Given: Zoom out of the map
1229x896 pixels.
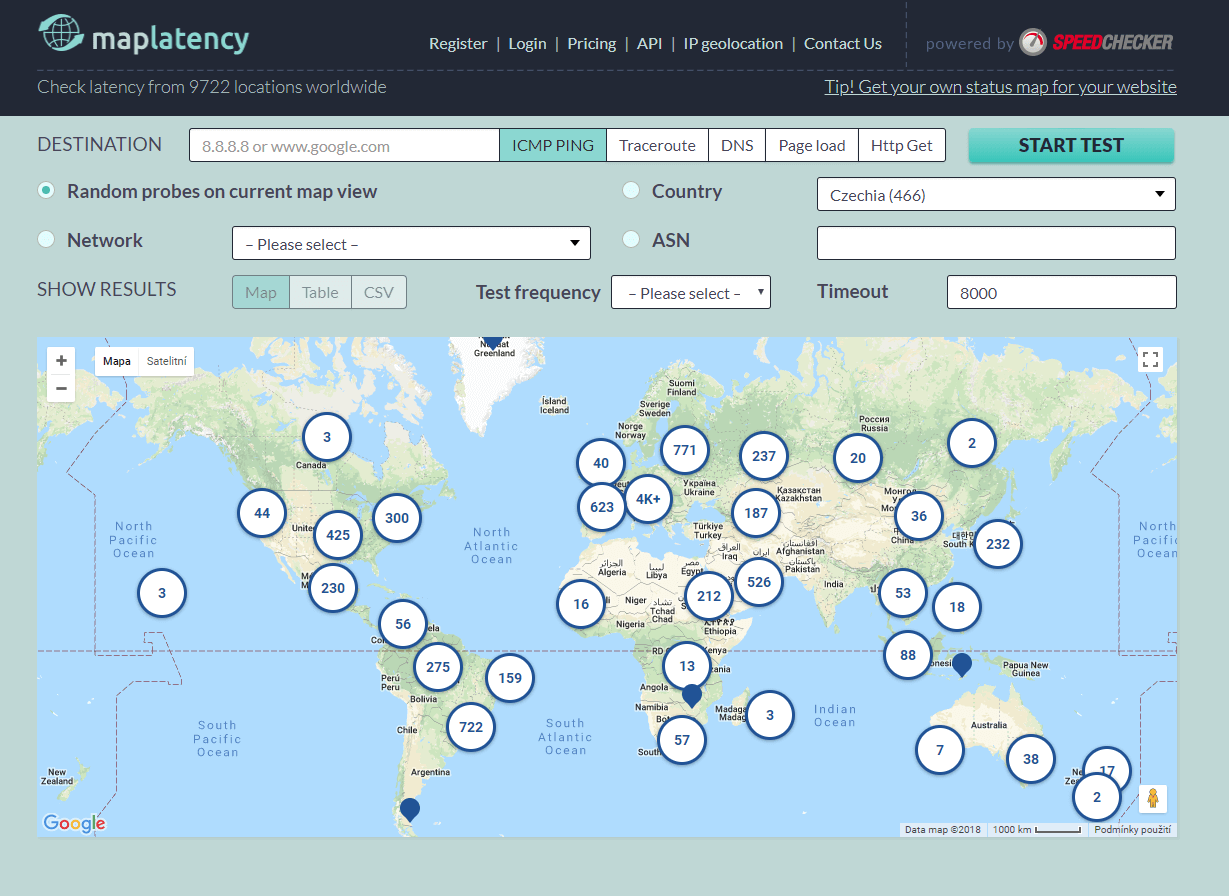Looking at the screenshot, I should tap(61, 388).
